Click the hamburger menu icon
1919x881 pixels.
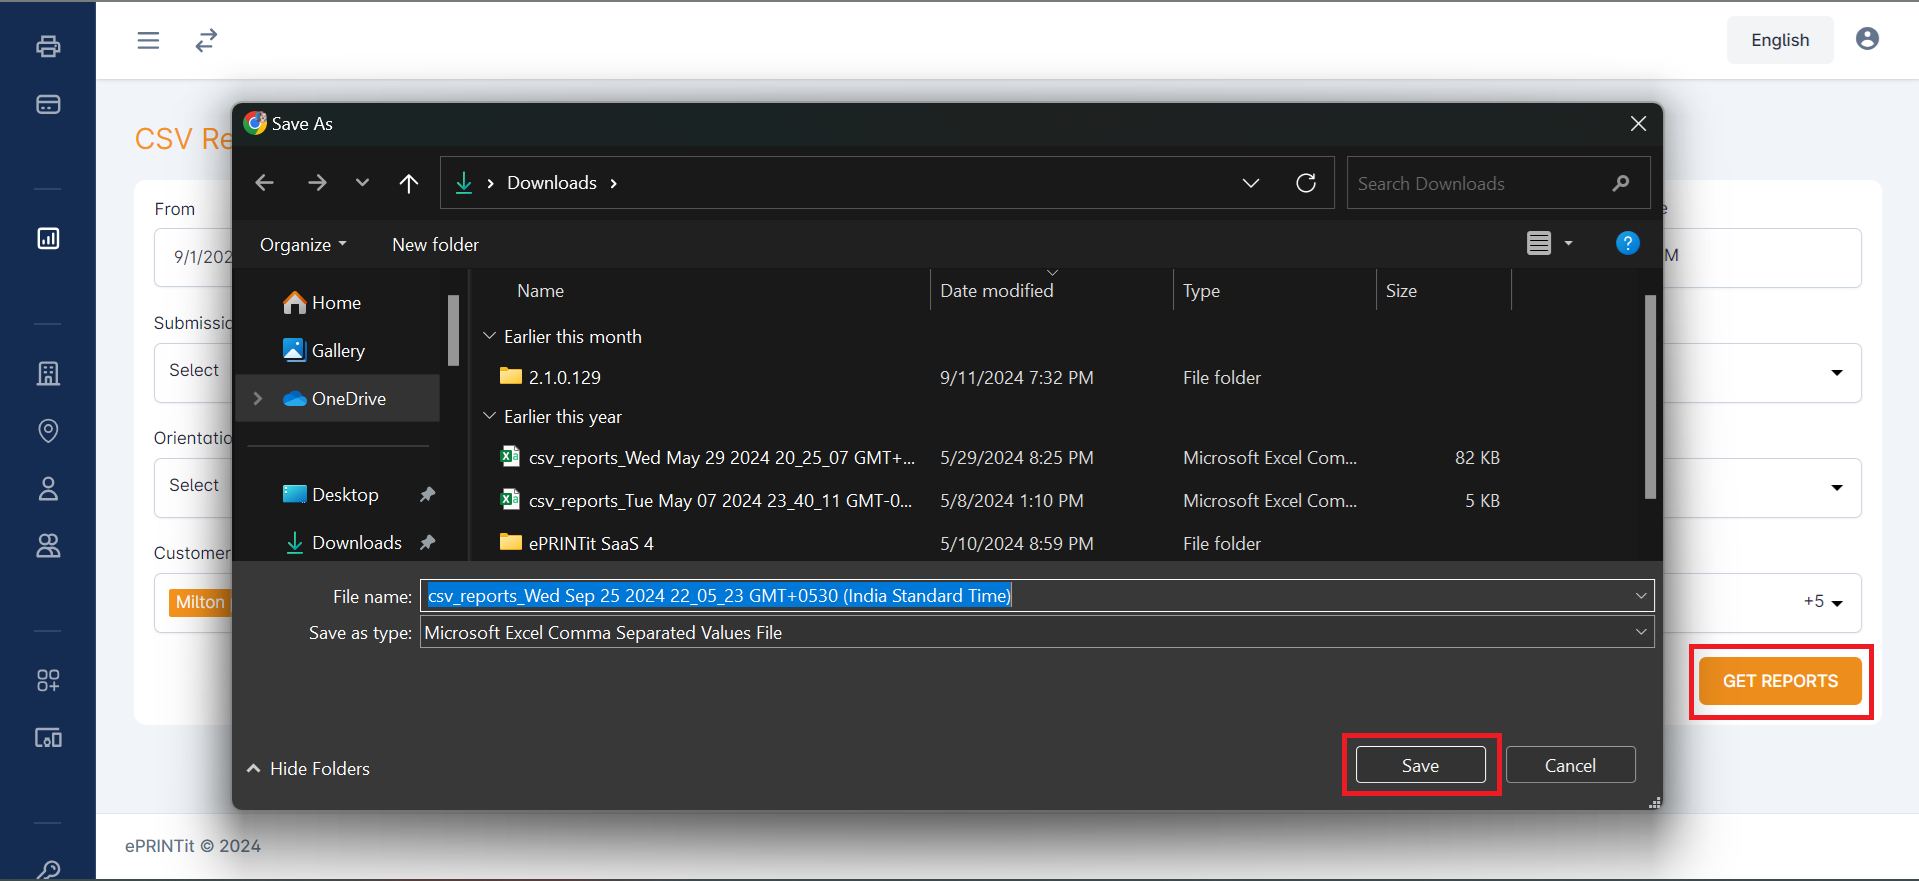pos(148,40)
